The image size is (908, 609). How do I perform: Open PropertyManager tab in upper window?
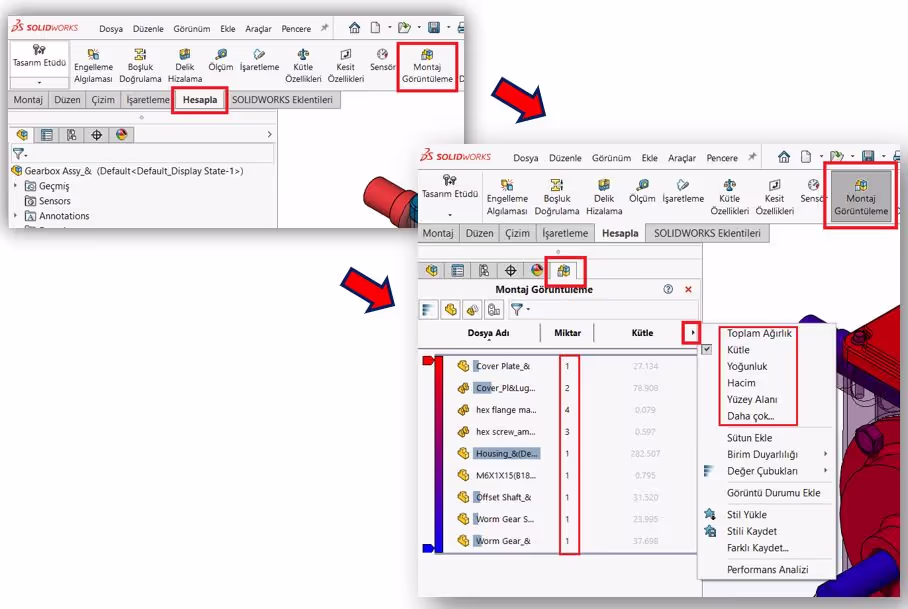pos(47,135)
